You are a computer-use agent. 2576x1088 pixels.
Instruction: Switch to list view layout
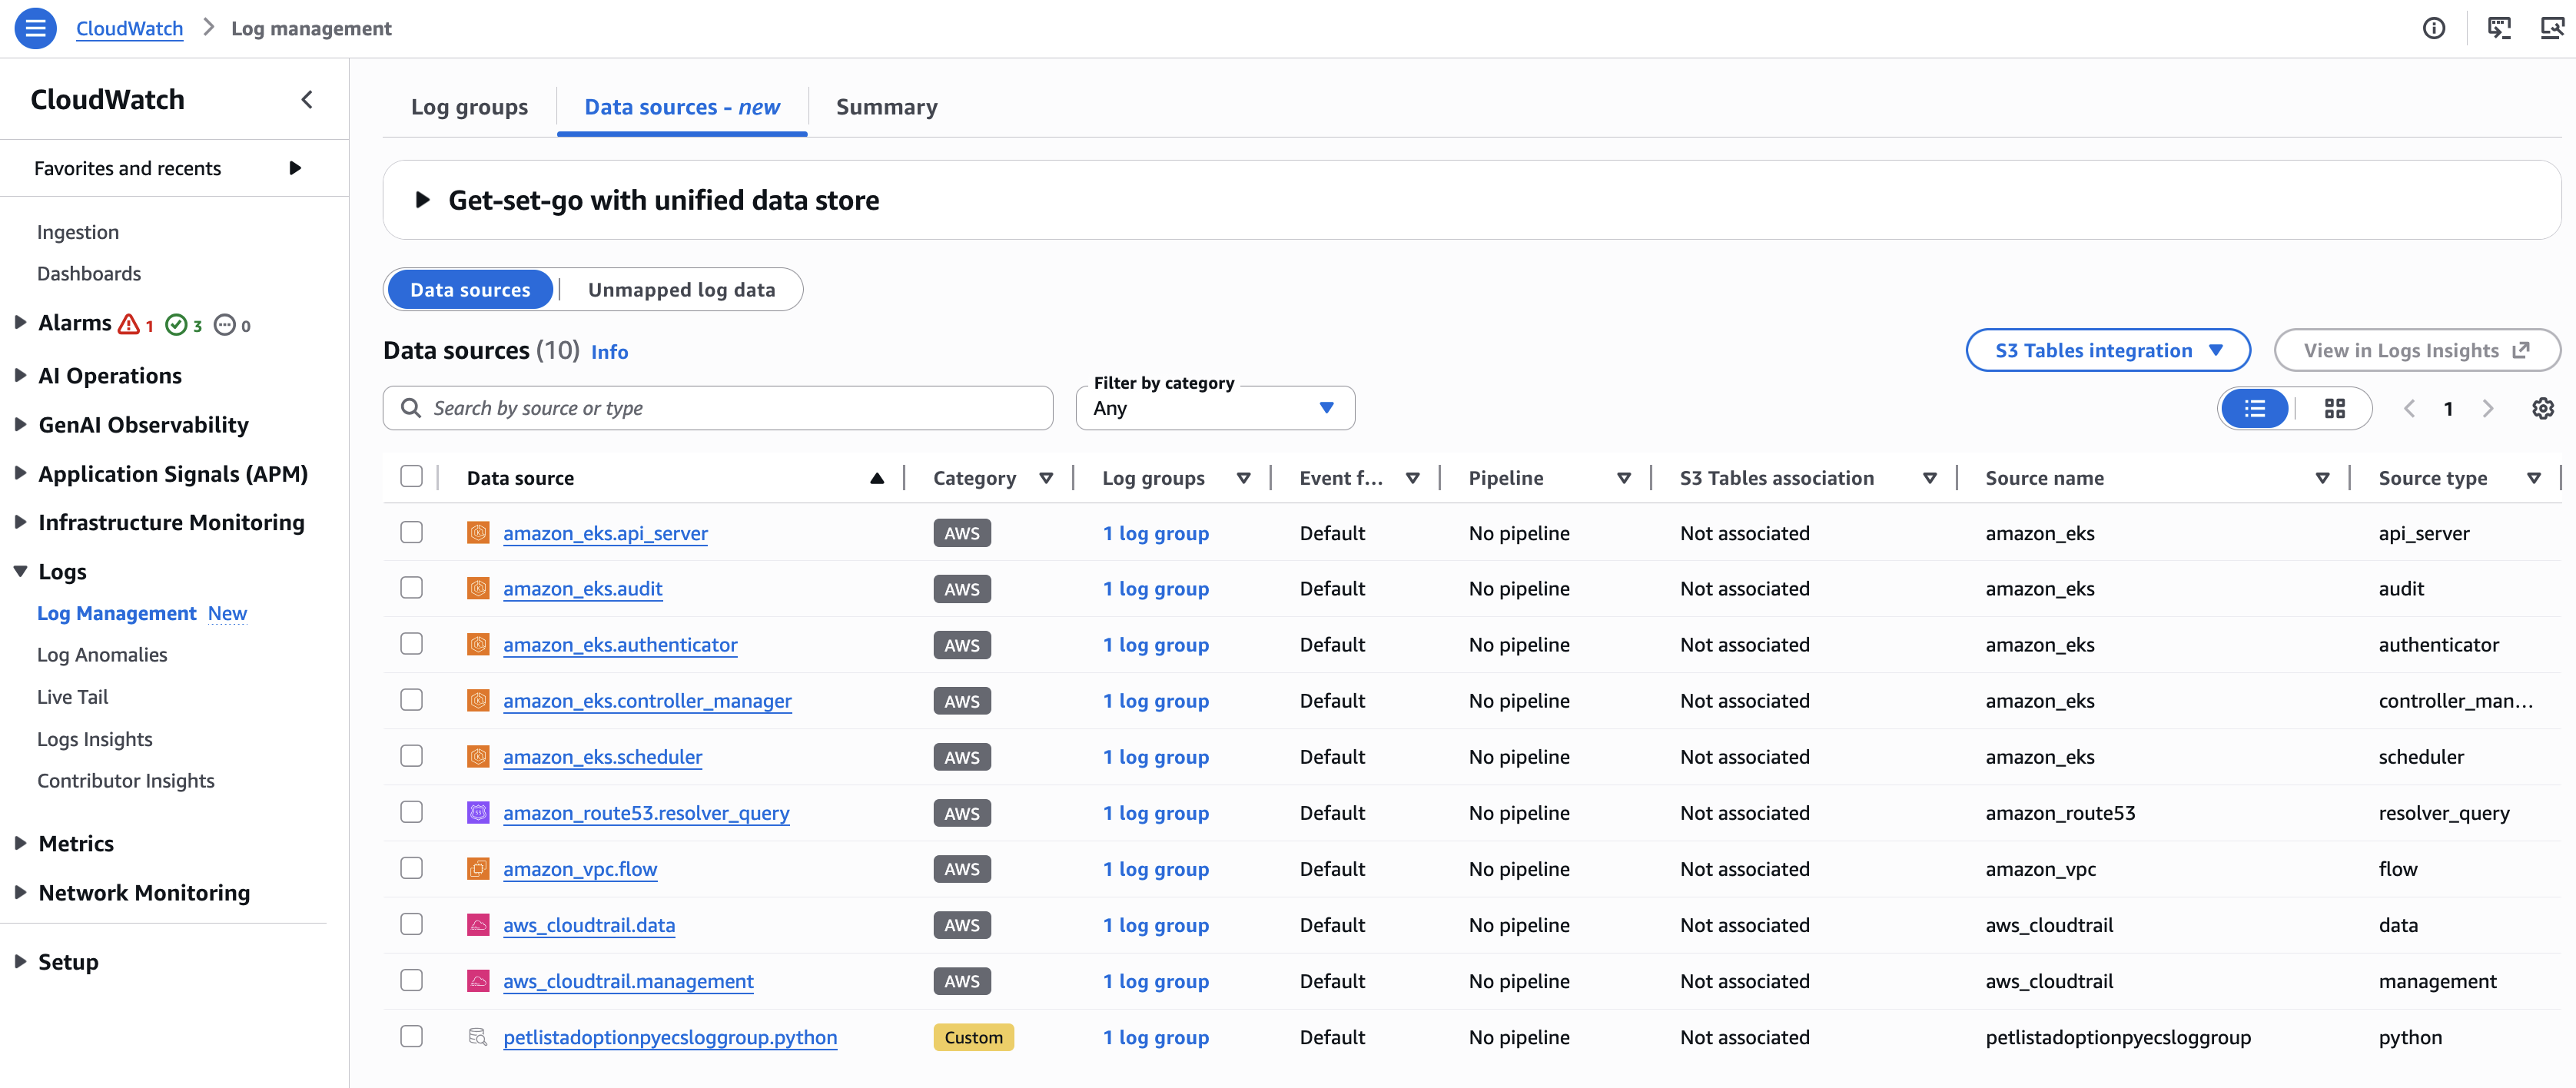2254,408
